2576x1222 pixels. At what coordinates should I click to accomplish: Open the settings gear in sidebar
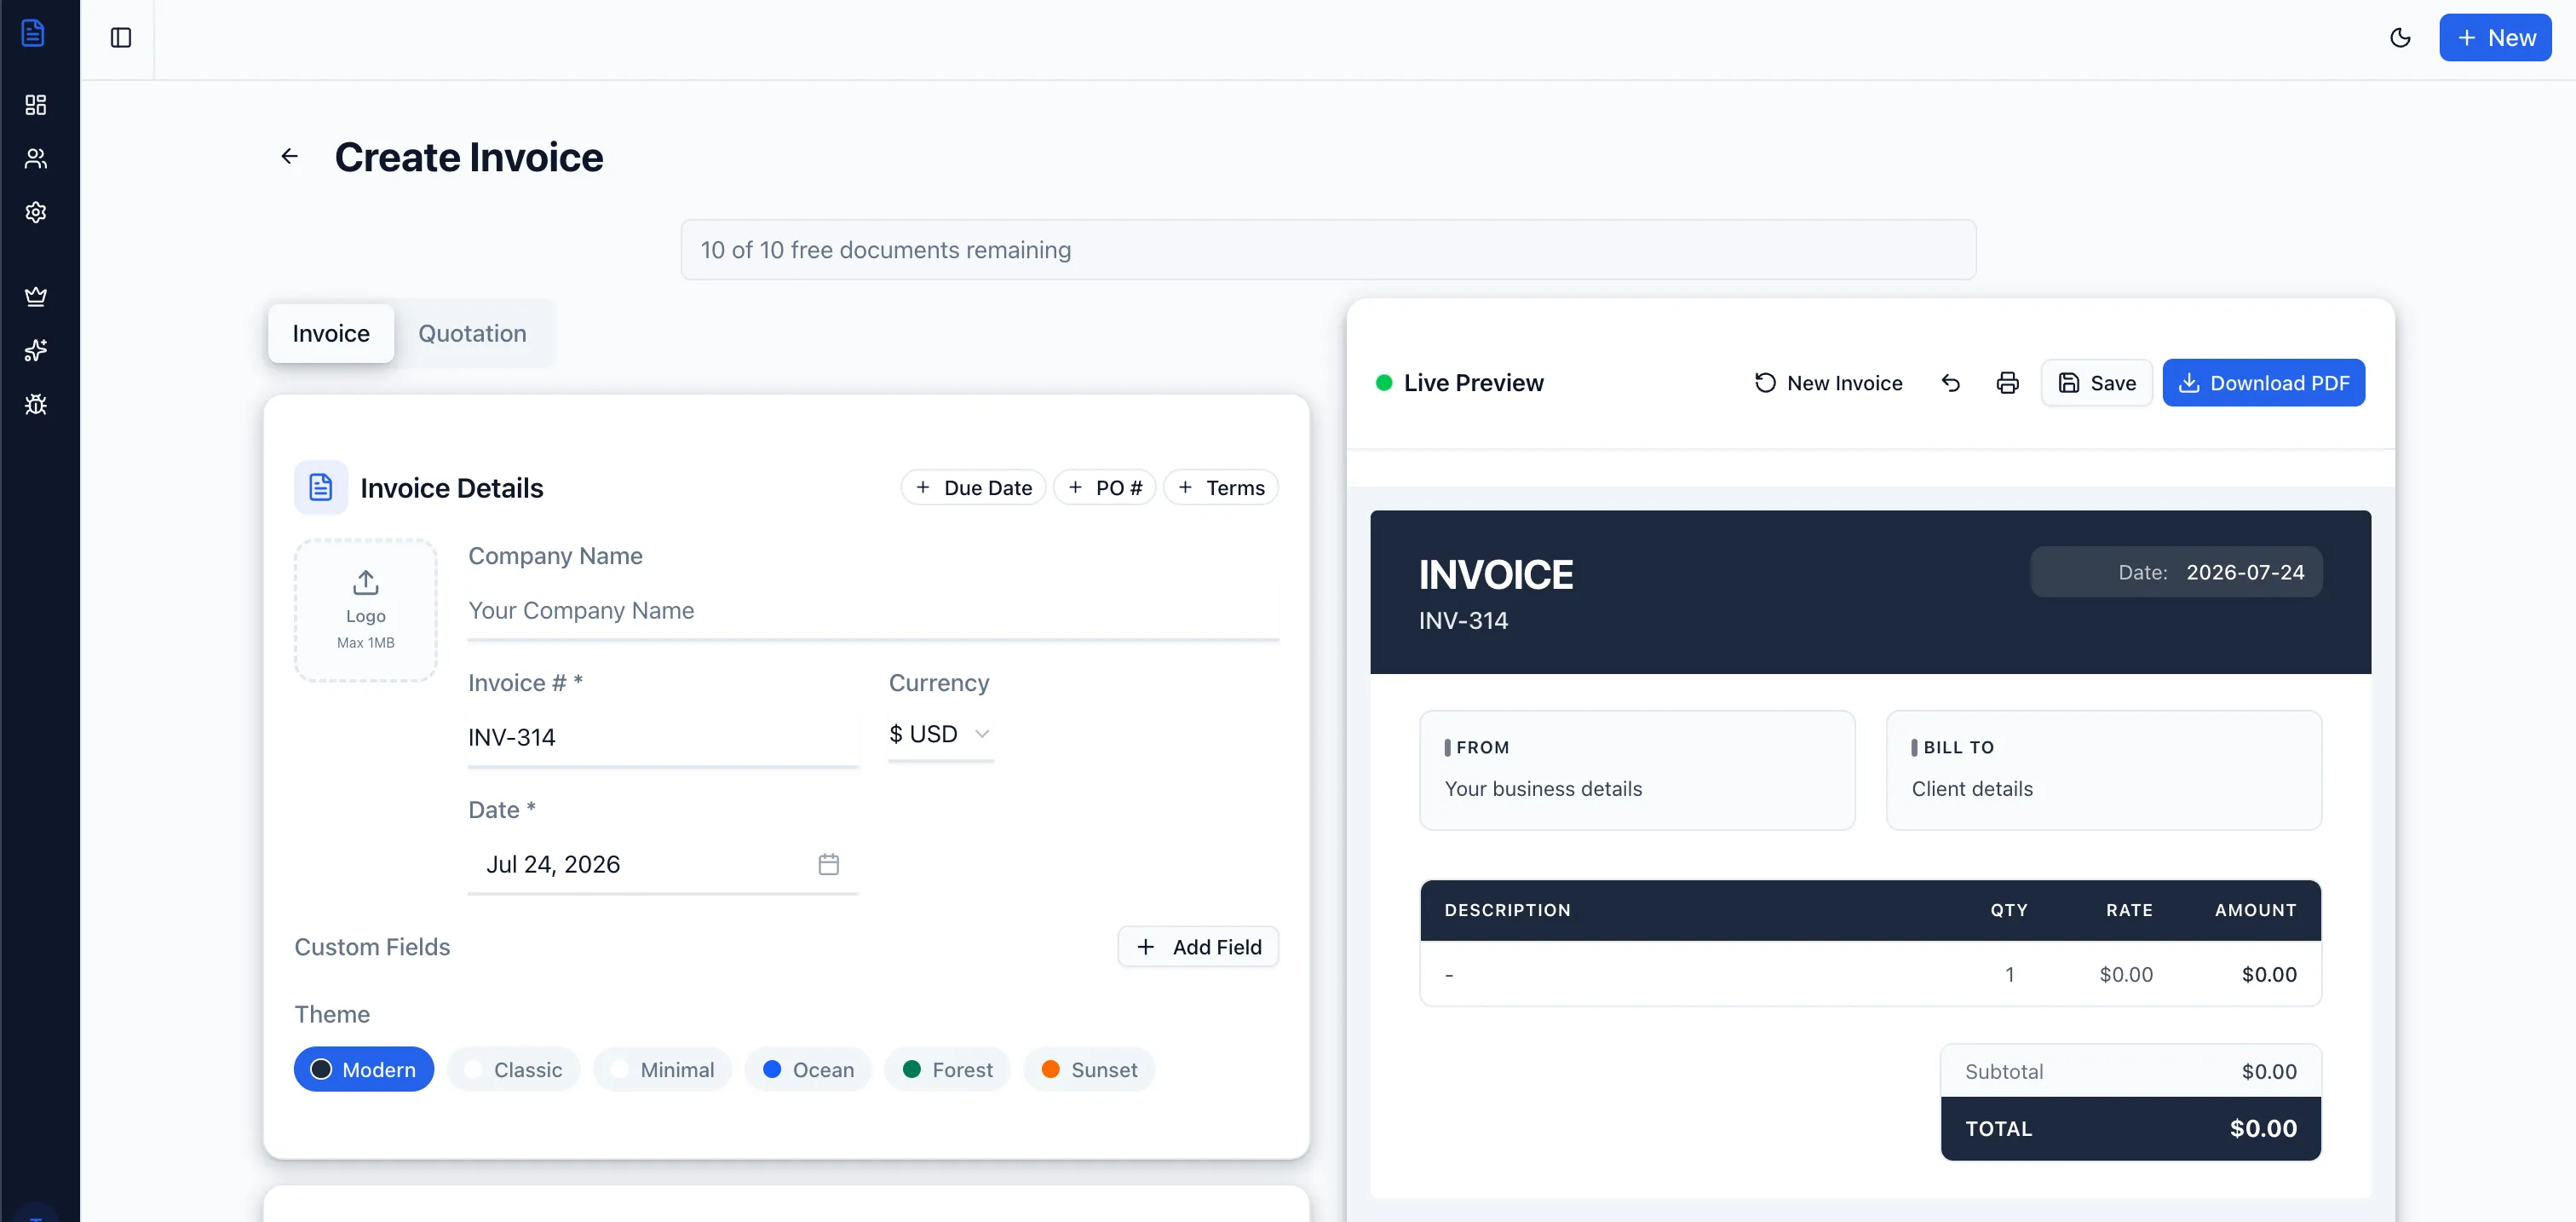(x=36, y=212)
